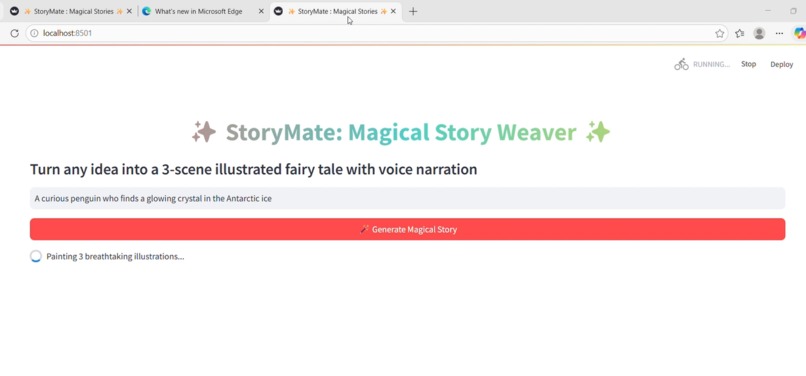Image resolution: width=806 pixels, height=376 pixels.
Task: Click the loading spinner beside Painting status
Action: click(35, 256)
